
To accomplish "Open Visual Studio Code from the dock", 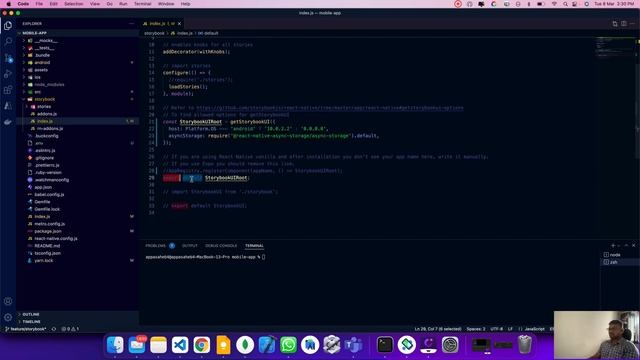I will coord(180,345).
